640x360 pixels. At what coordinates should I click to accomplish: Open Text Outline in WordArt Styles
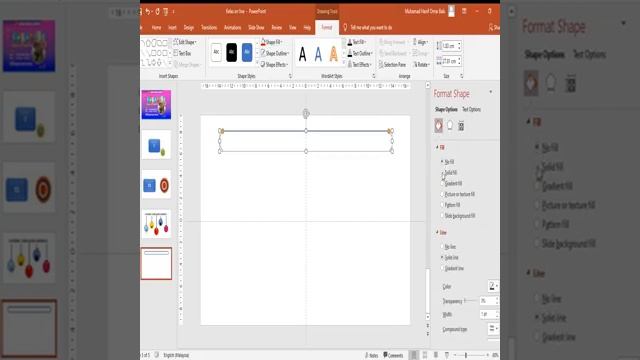pos(359,53)
